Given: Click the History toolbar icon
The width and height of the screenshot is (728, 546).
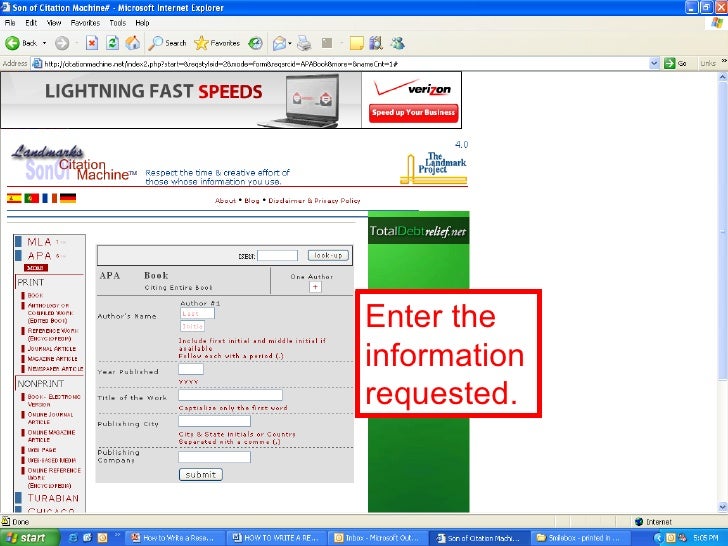Looking at the screenshot, I should pos(255,43).
